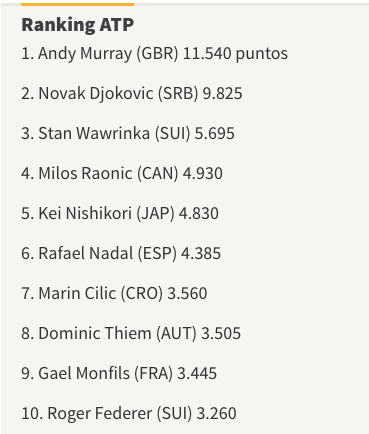Click the 4.385 points value
Screen dimensions: 369x434
tap(201, 253)
